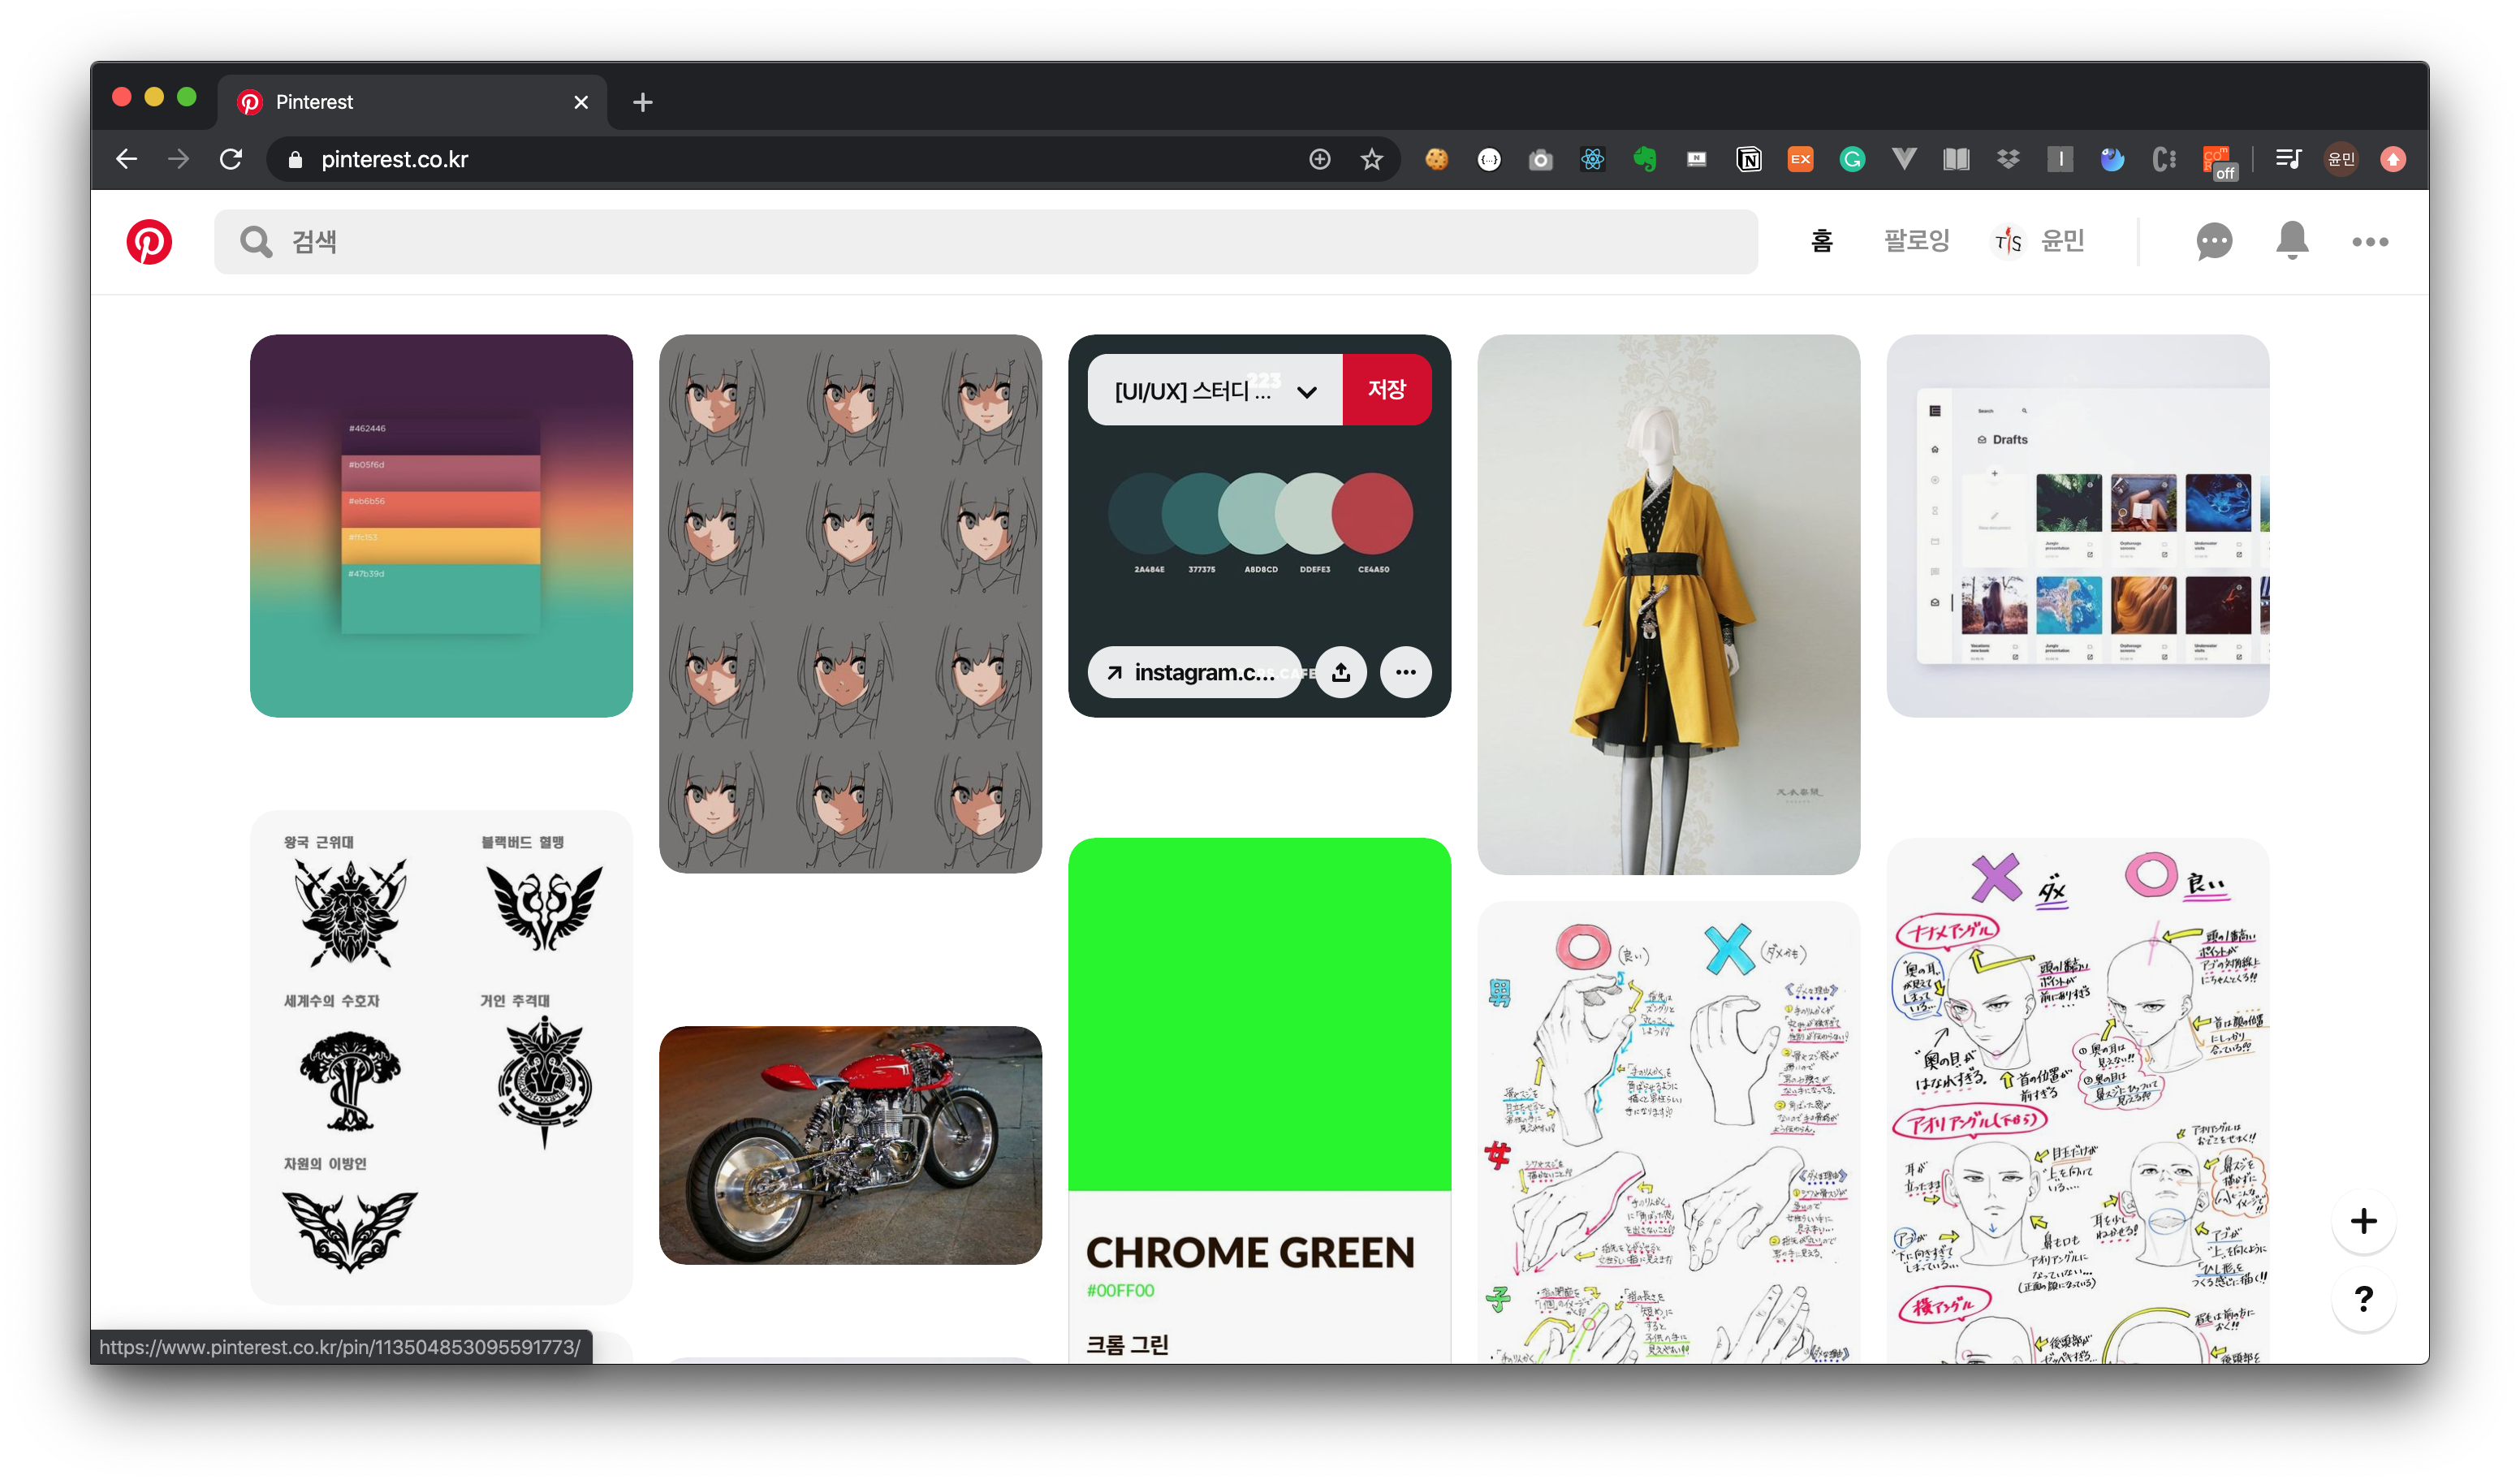Open the notifications bell icon

point(2292,242)
